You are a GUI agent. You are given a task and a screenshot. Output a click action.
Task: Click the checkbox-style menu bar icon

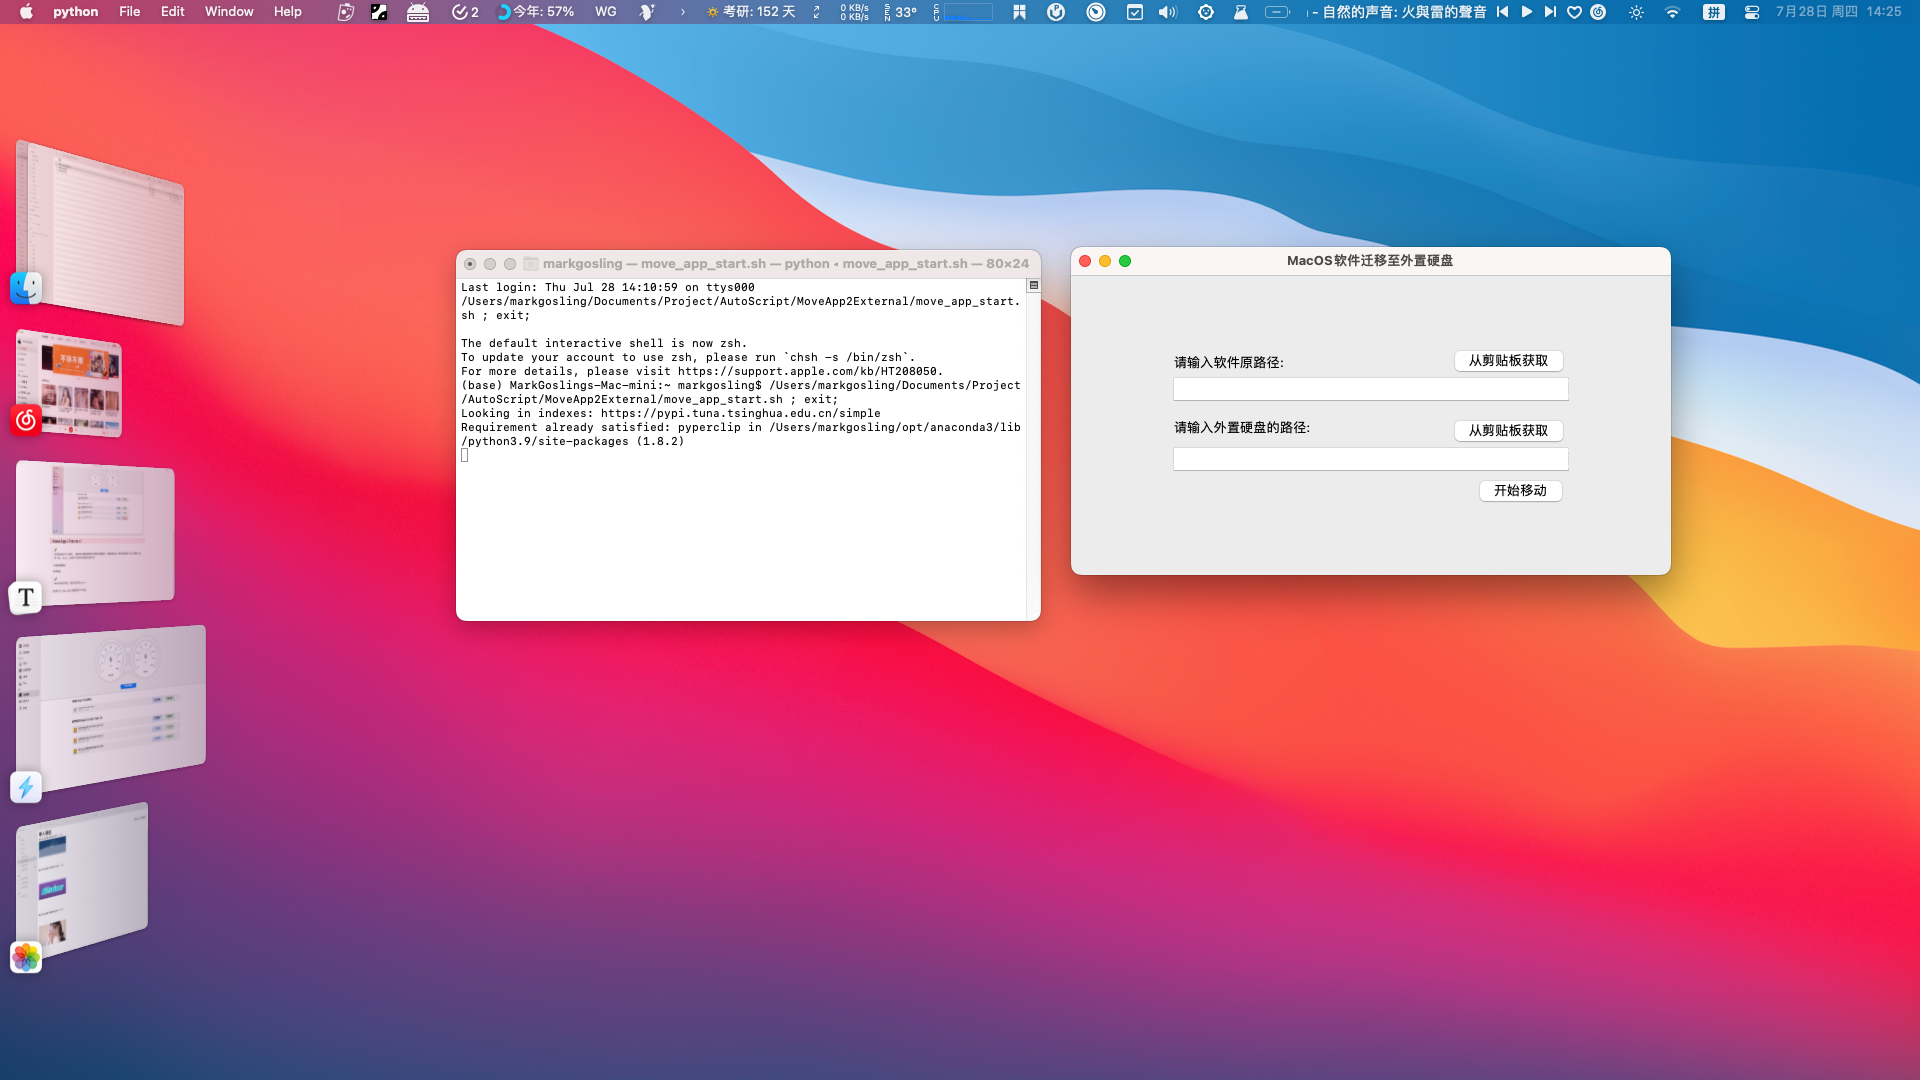[1134, 12]
